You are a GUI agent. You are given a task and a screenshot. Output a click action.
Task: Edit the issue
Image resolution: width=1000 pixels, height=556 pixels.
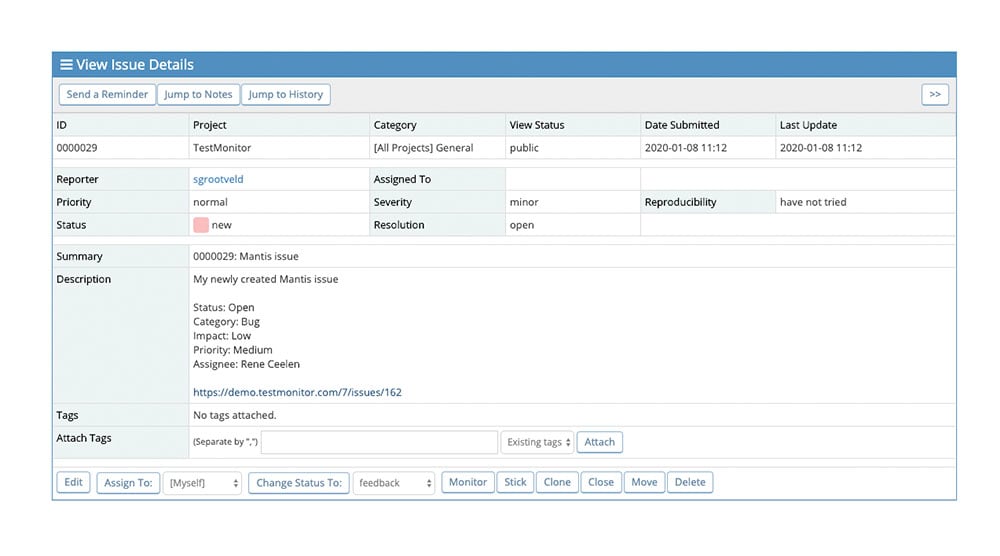(x=74, y=482)
